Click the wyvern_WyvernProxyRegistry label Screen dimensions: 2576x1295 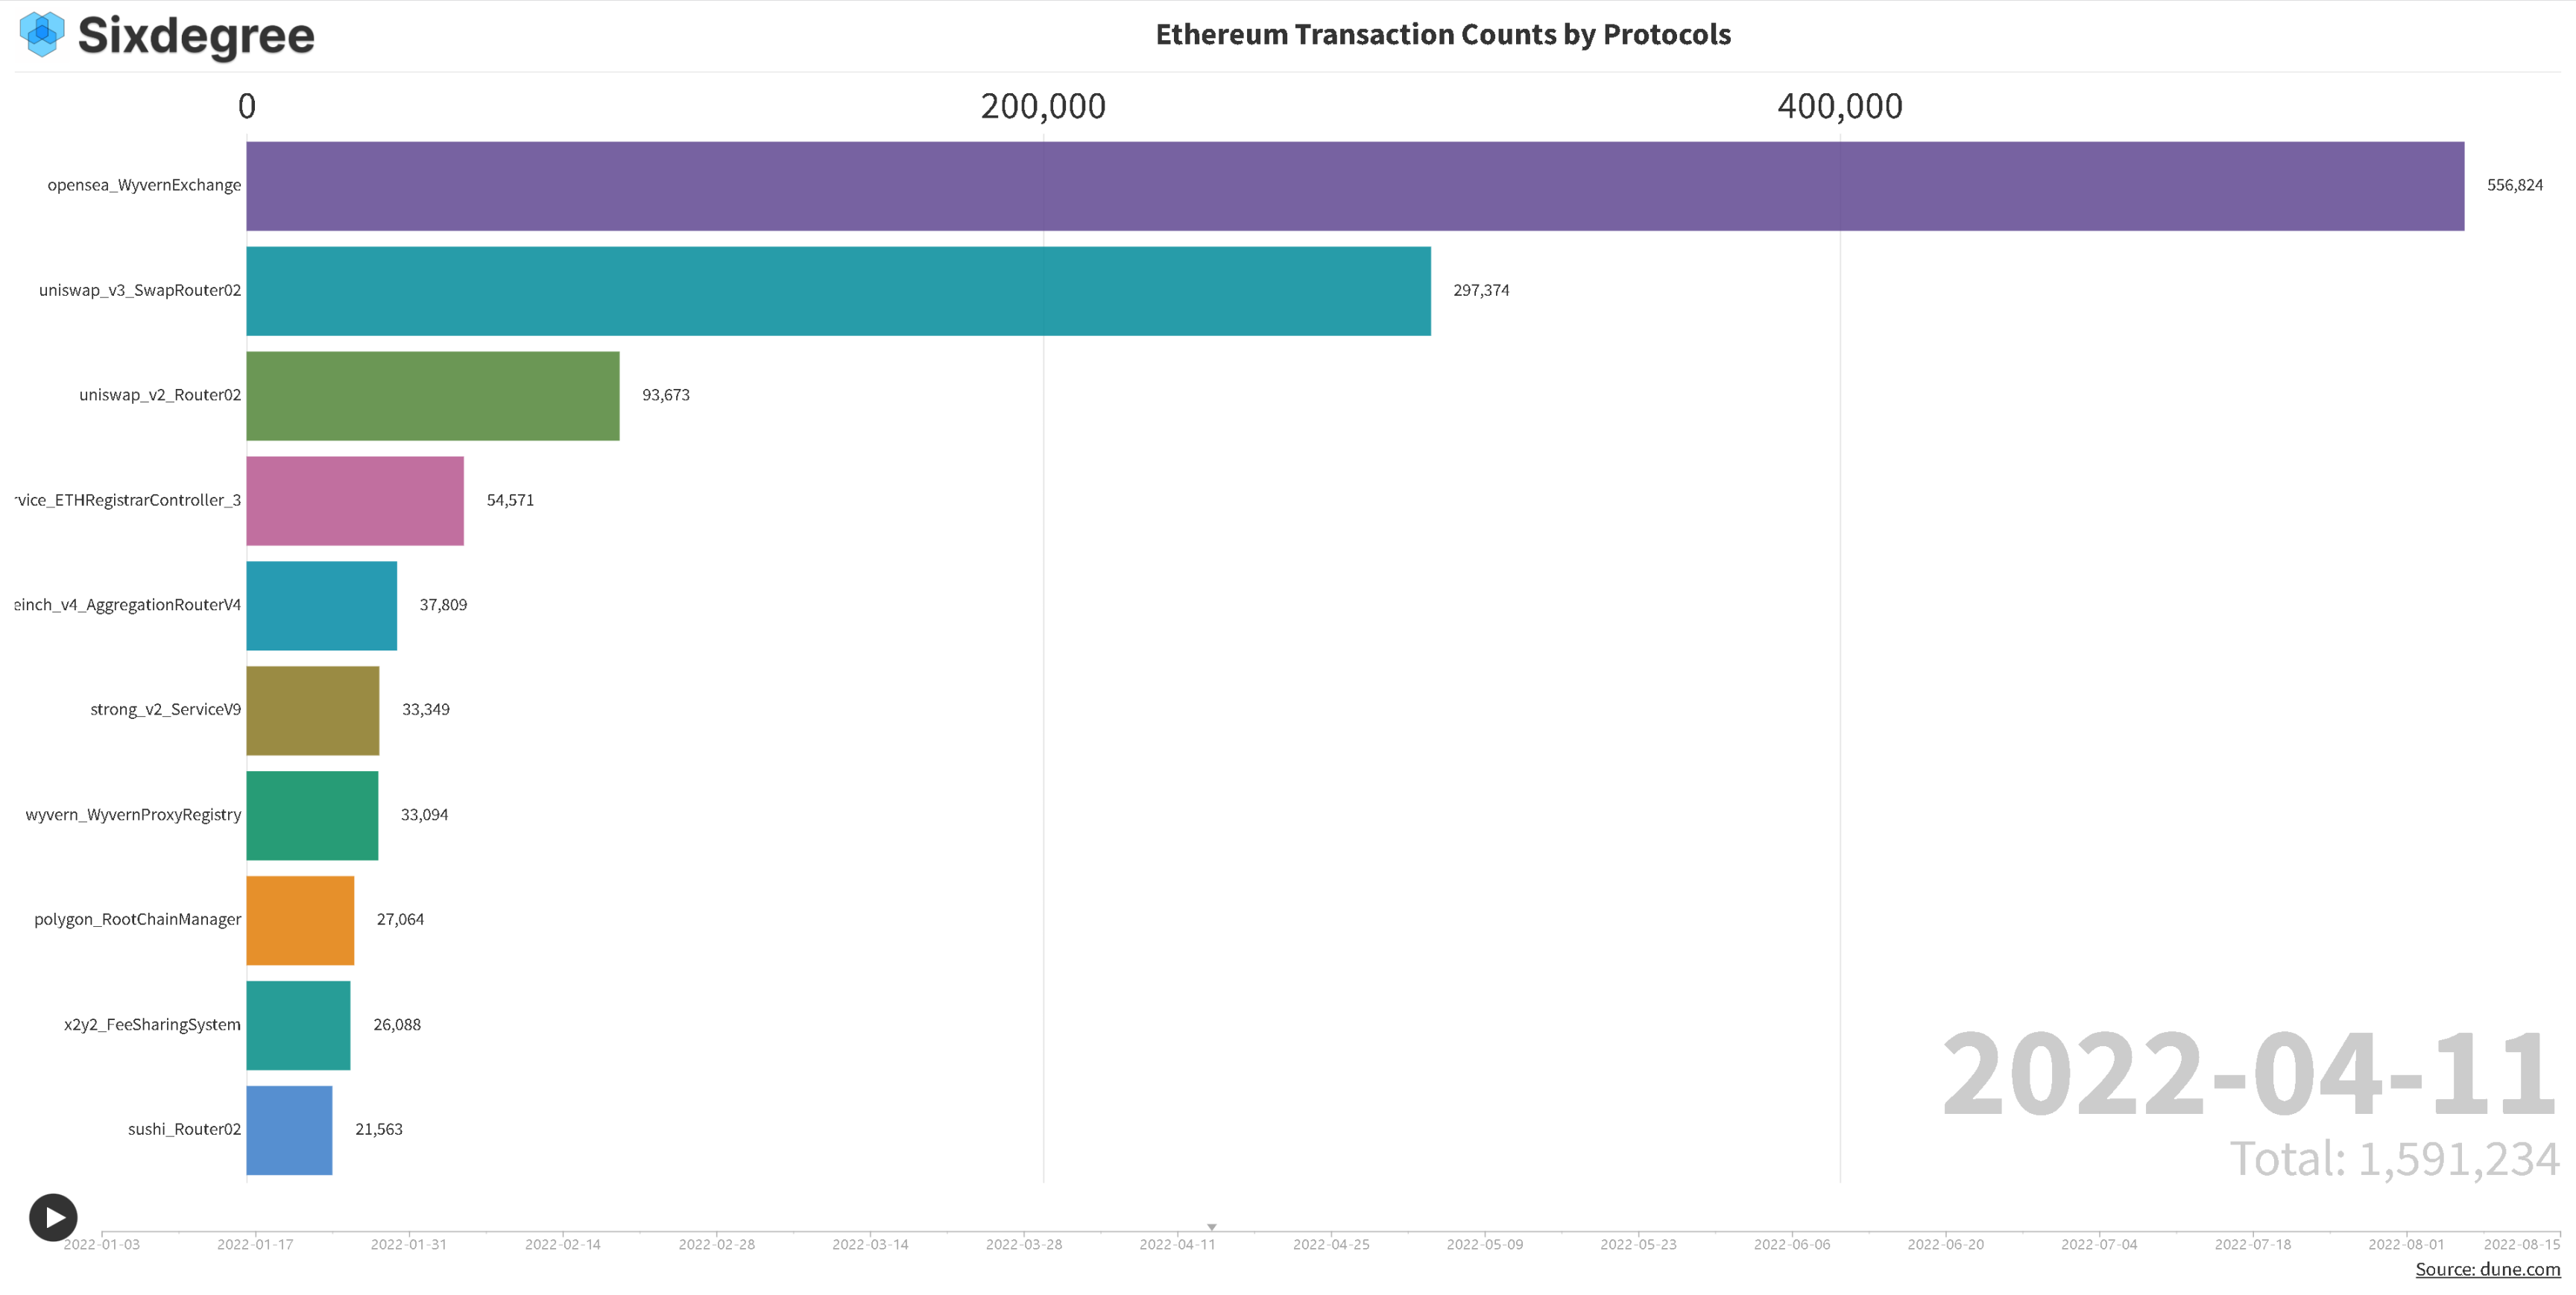click(133, 814)
